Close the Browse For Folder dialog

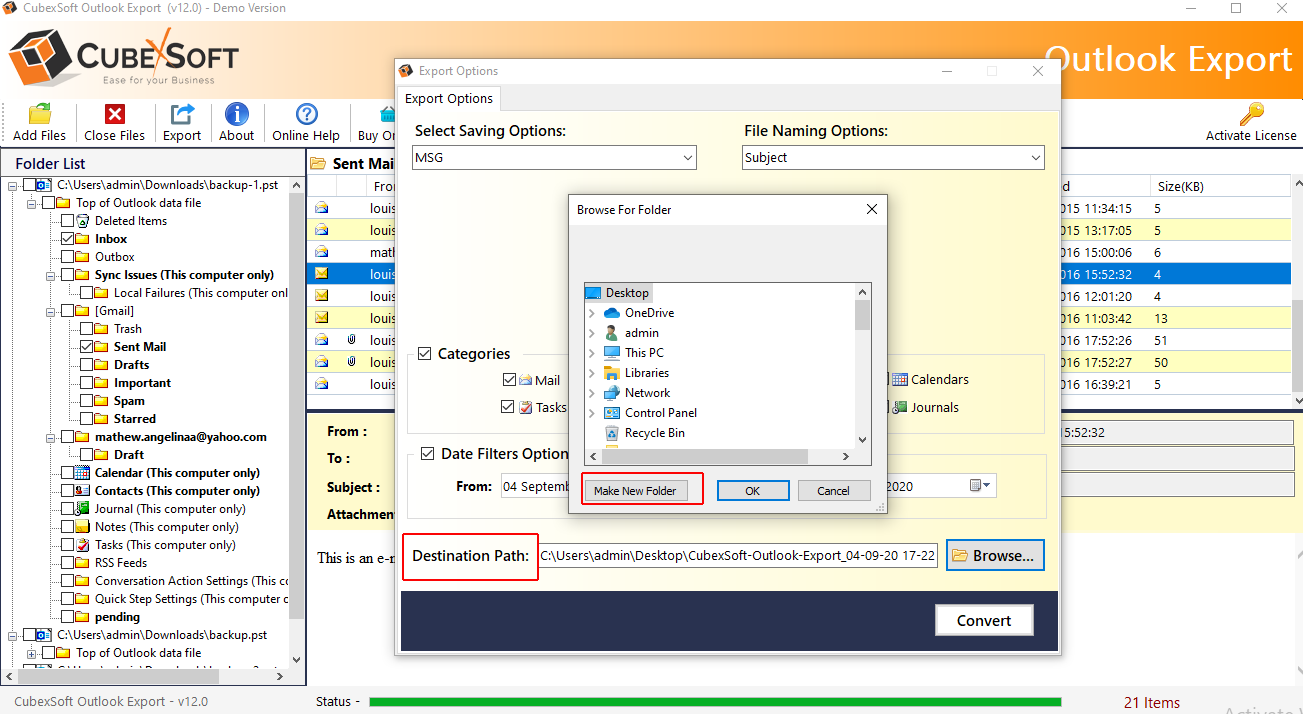(x=871, y=210)
